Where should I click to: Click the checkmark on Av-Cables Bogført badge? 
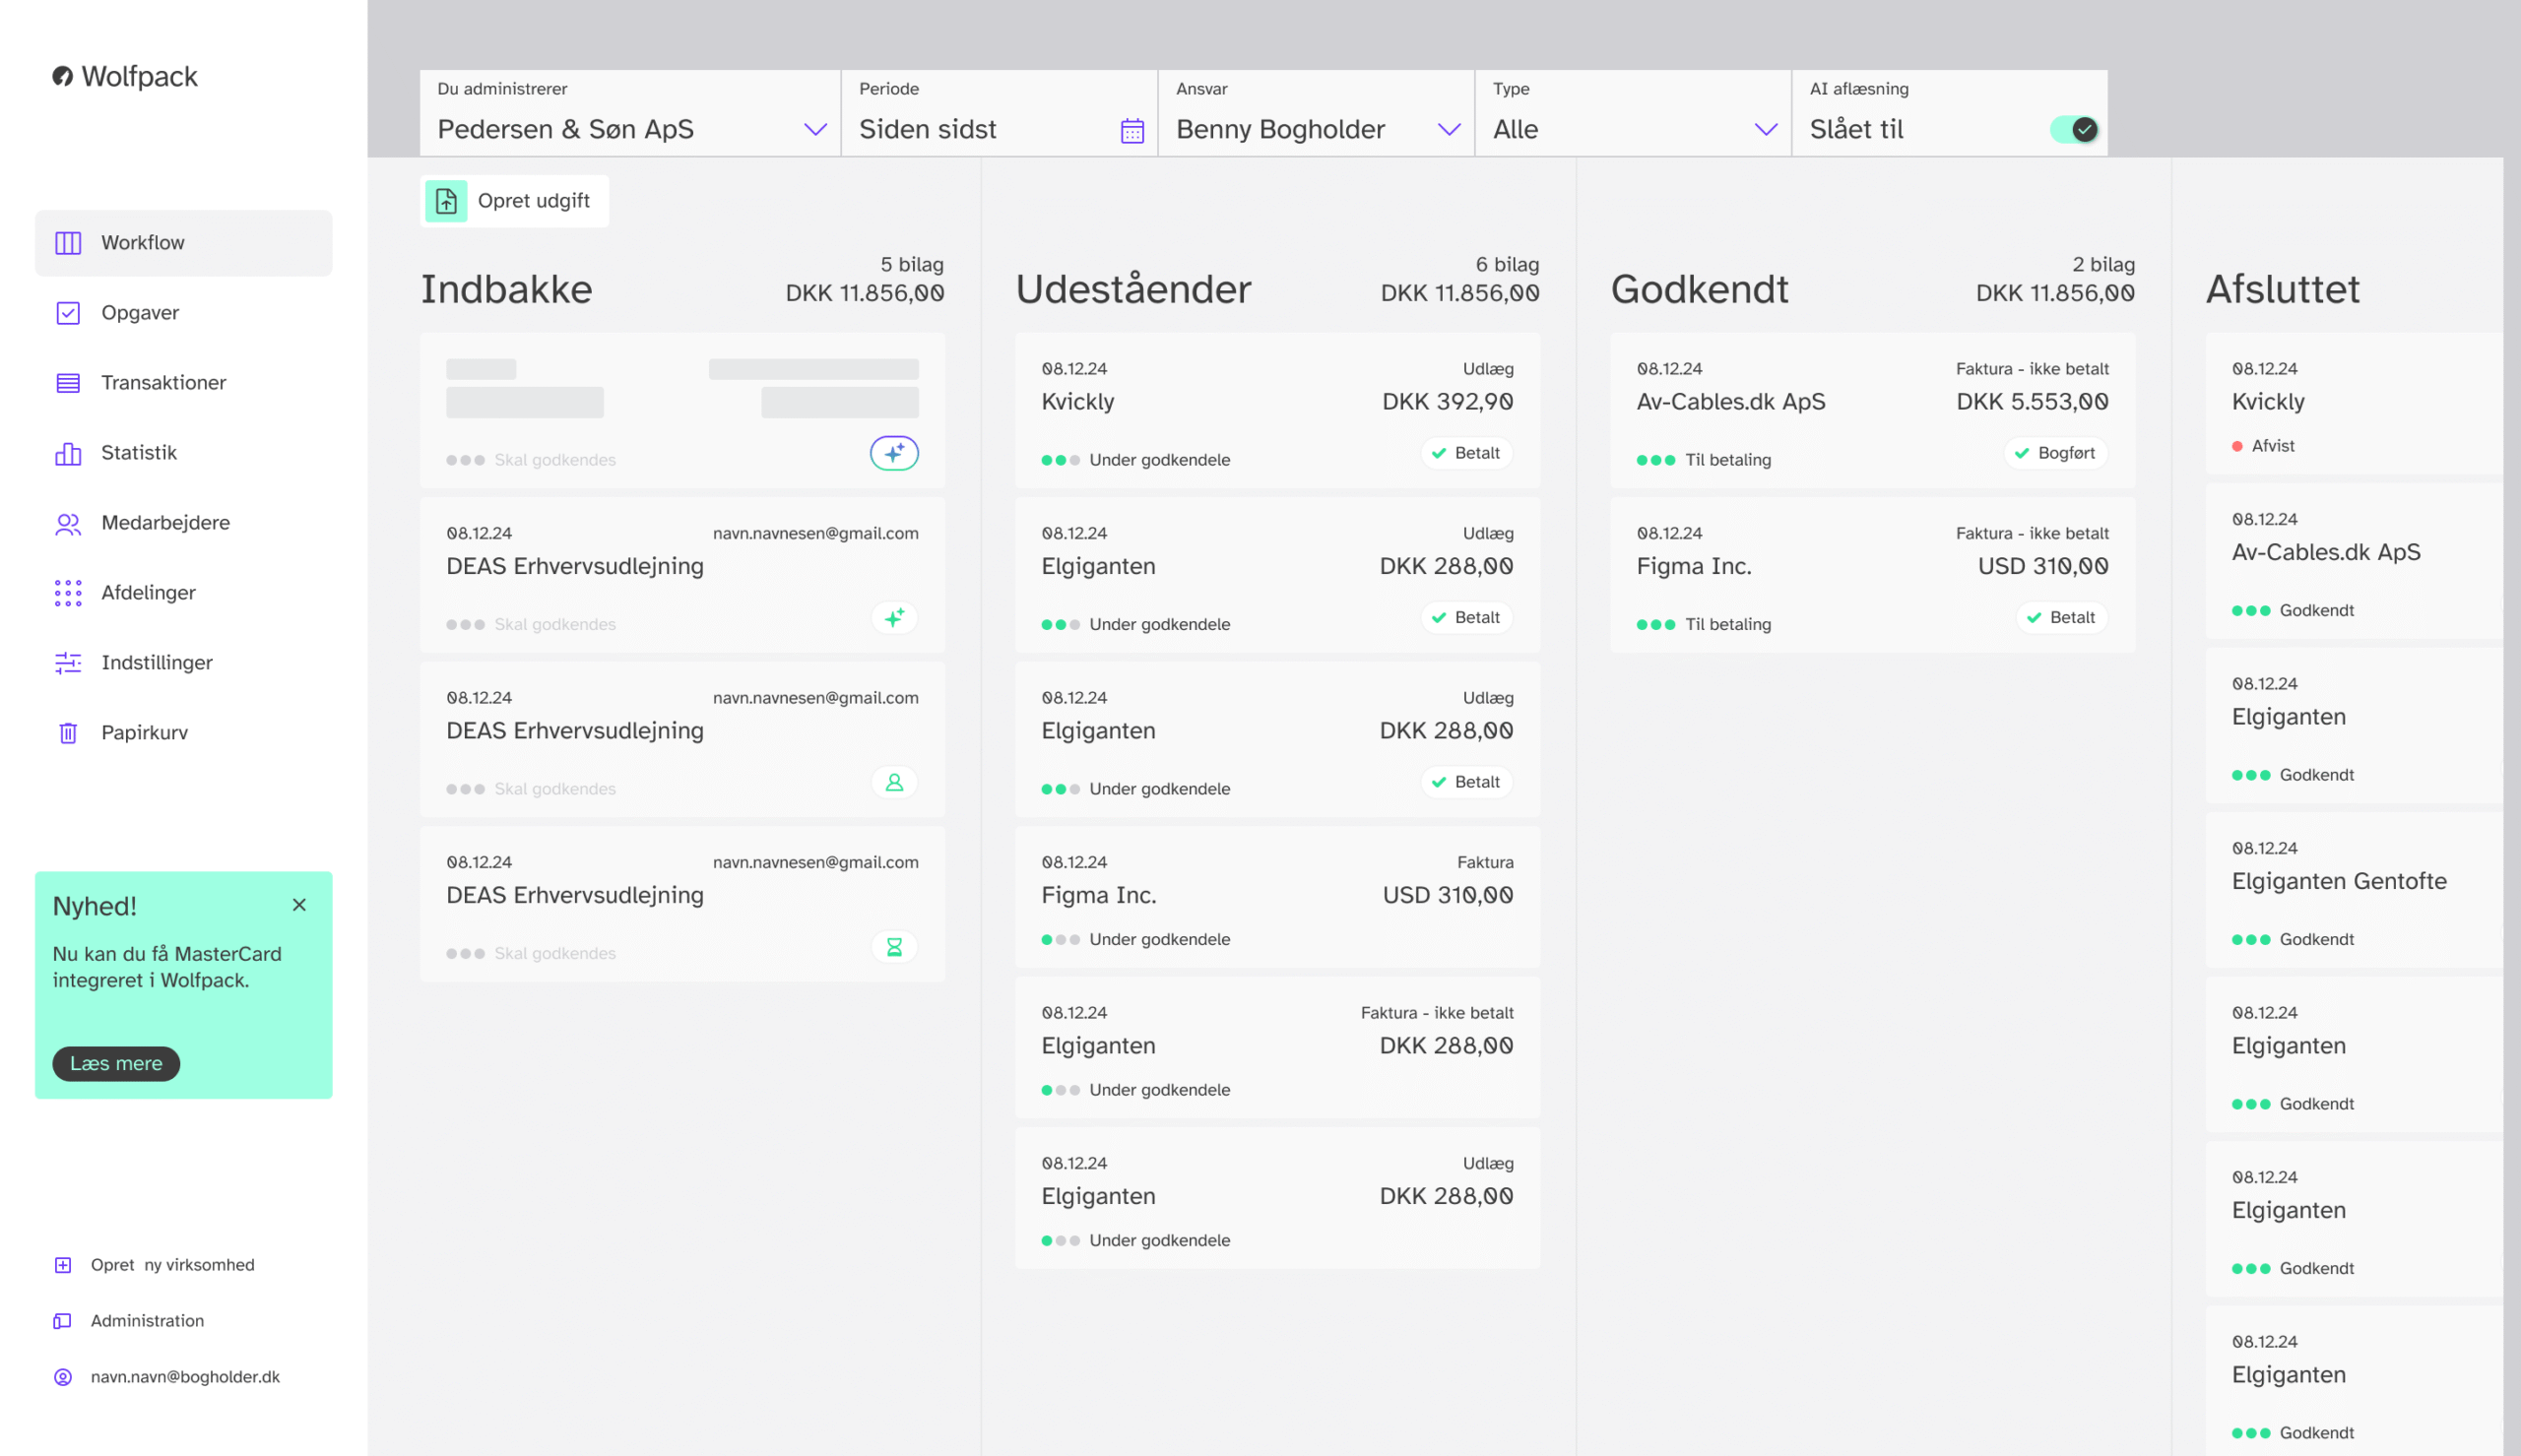pyautogui.click(x=2022, y=453)
